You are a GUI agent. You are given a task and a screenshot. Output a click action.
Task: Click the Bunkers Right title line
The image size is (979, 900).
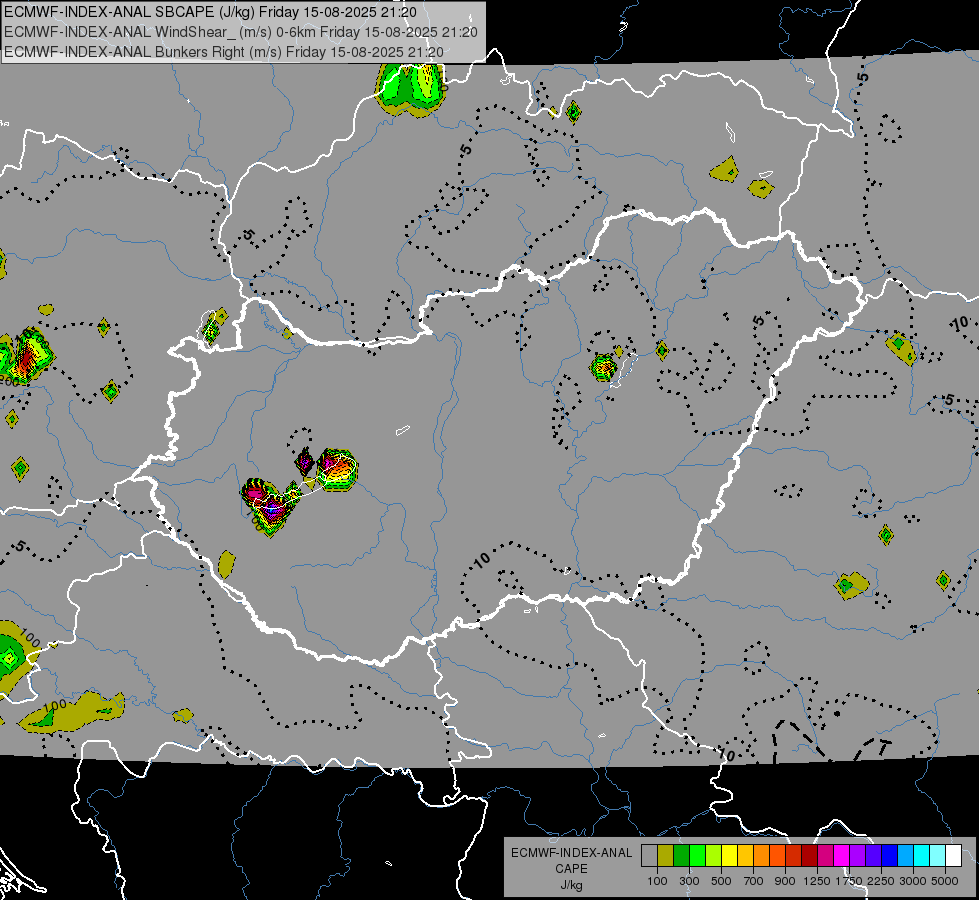[224, 52]
